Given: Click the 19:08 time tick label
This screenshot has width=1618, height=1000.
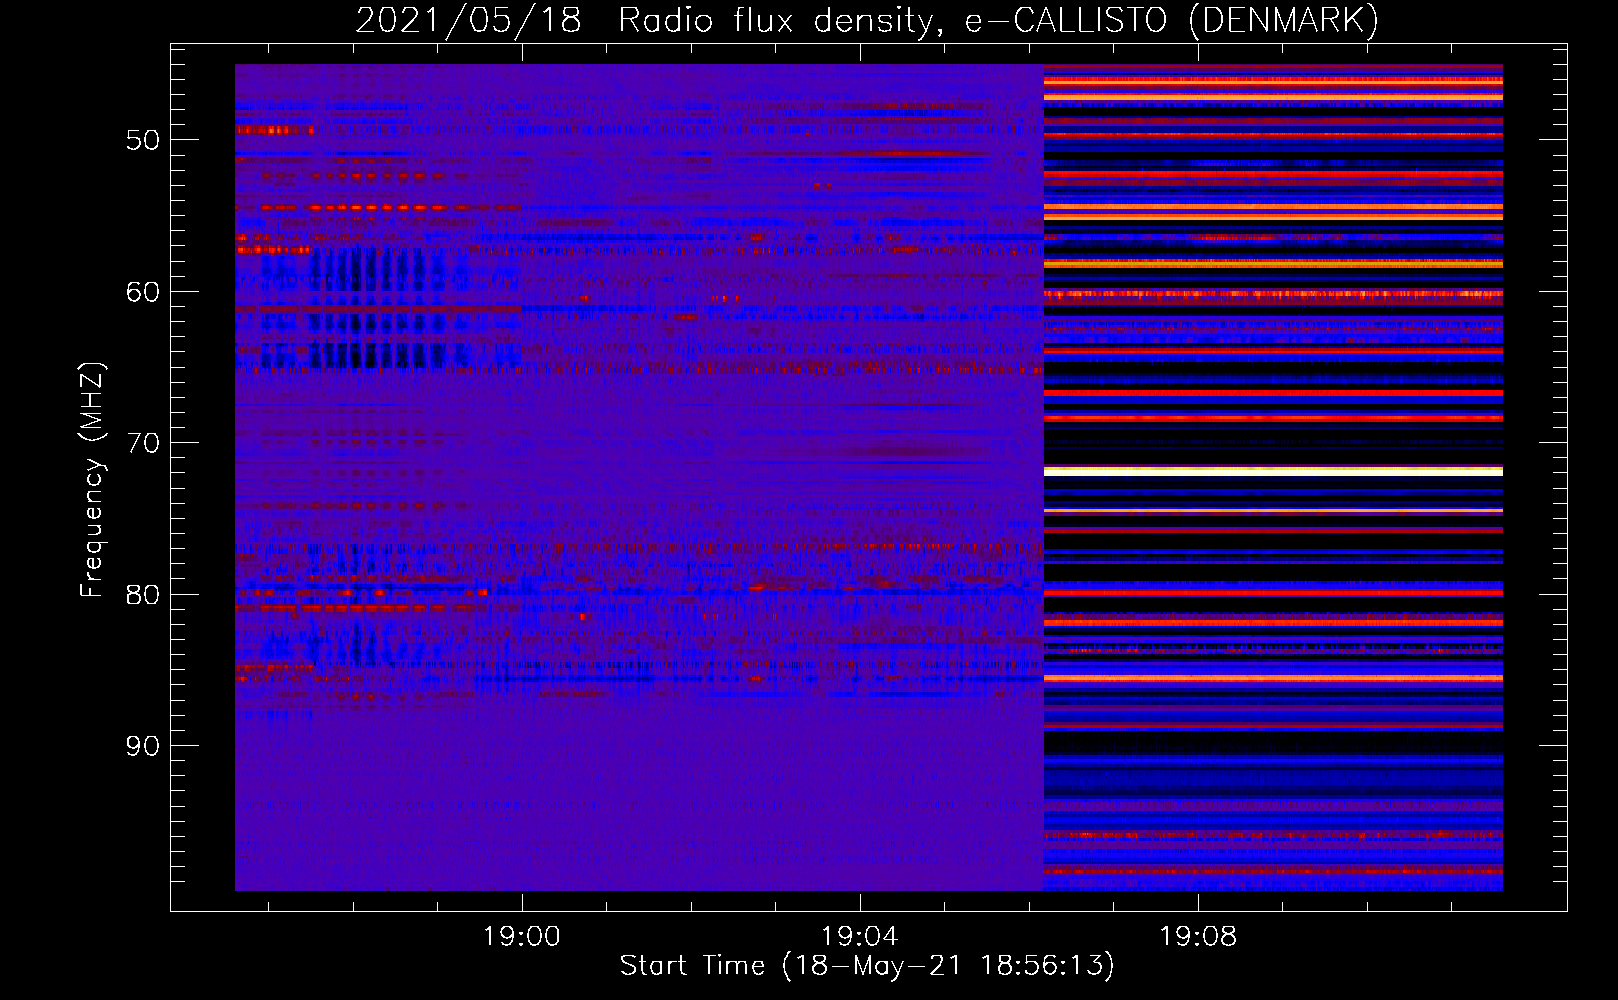Looking at the screenshot, I should (1198, 937).
